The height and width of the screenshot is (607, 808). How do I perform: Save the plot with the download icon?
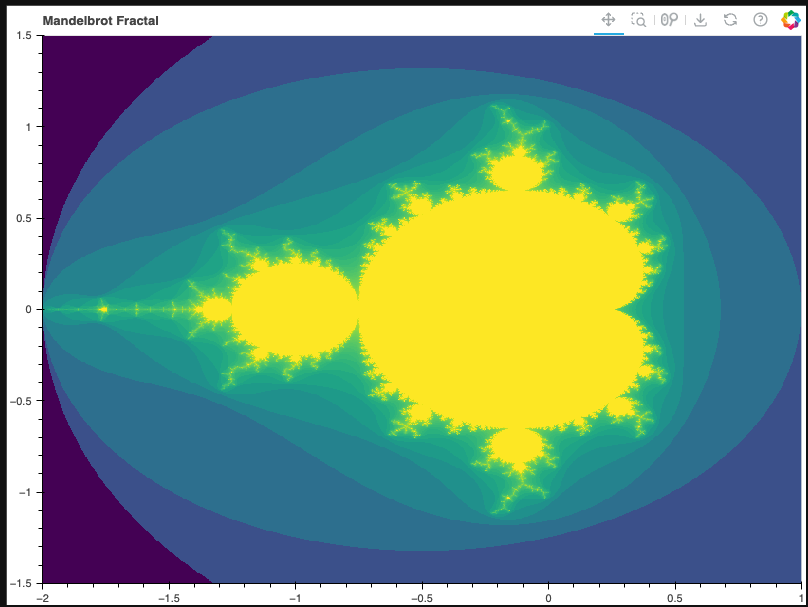(x=700, y=20)
